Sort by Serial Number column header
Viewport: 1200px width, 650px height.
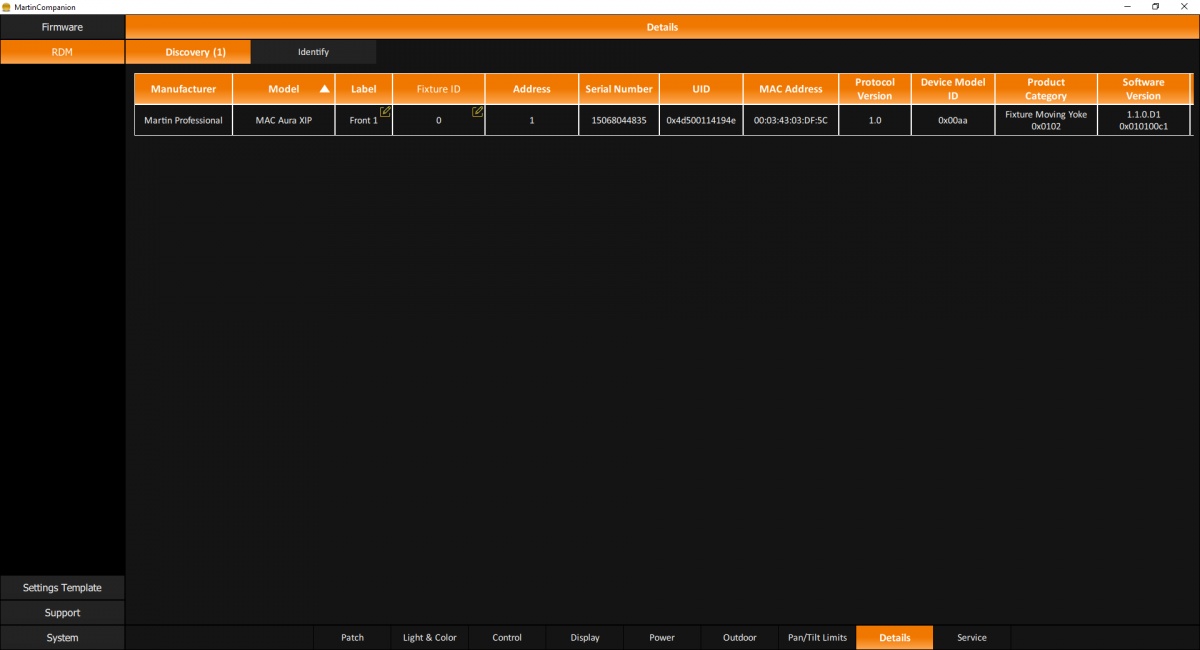[619, 89]
